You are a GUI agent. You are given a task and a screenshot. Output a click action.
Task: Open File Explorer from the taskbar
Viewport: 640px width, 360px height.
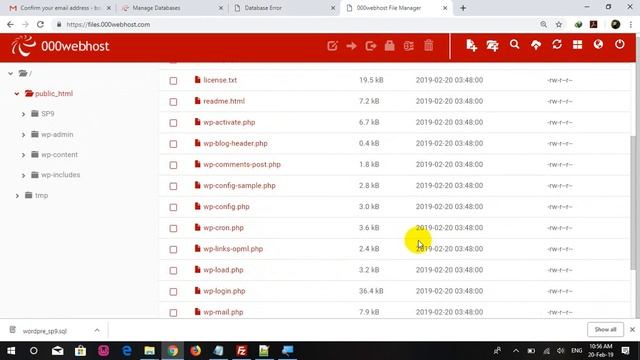149,351
